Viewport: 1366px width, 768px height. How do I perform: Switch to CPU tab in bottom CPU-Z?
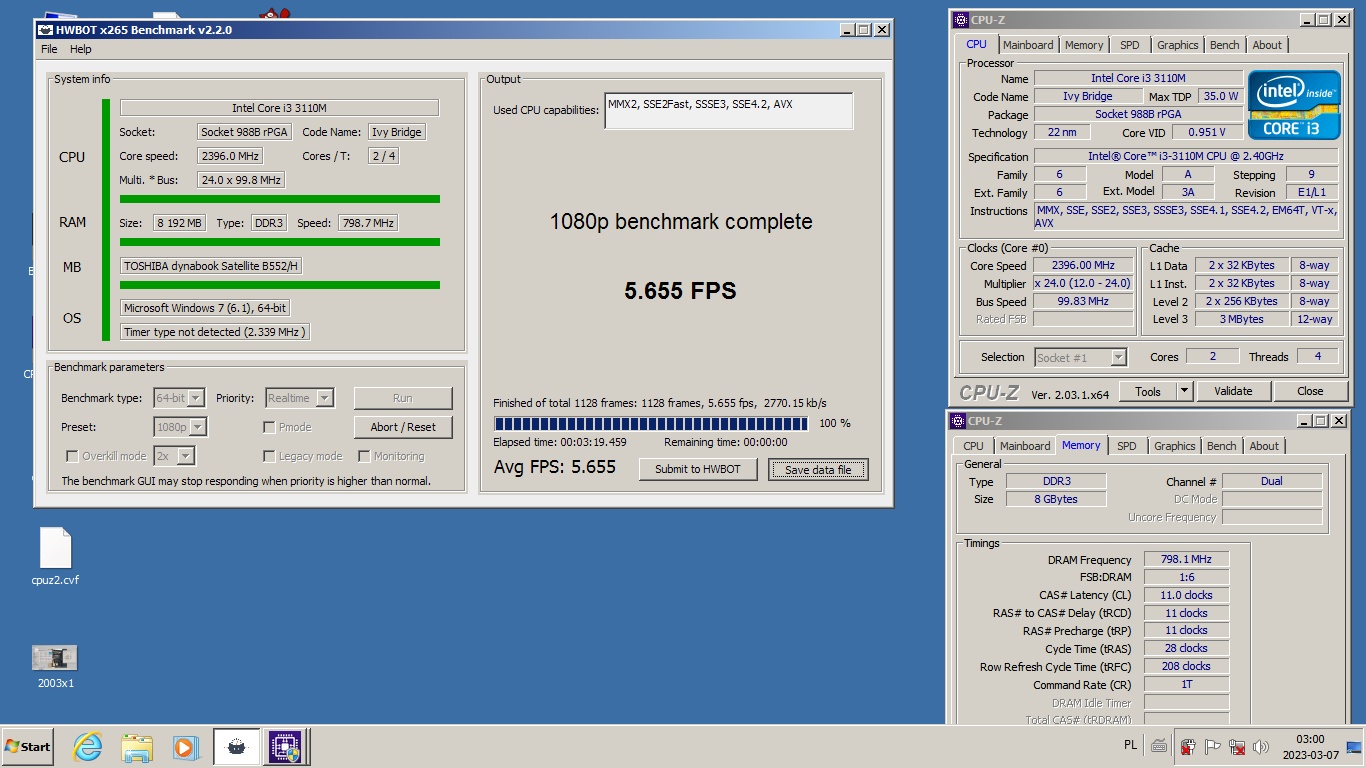pos(973,446)
